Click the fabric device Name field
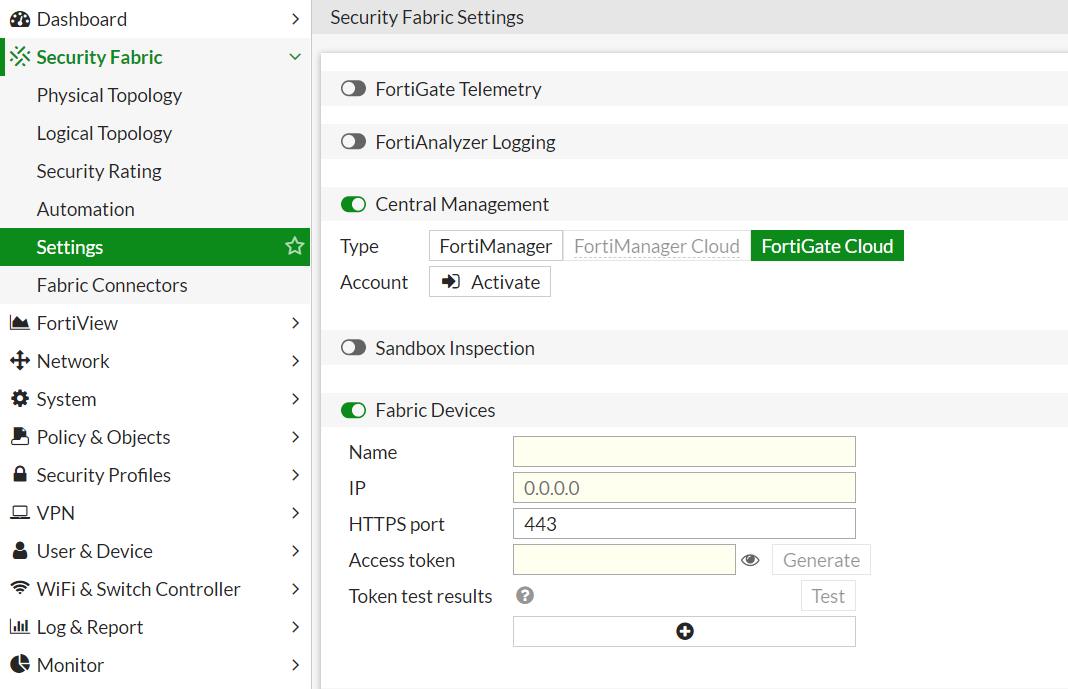Screen dimensions: 1068x689 tap(684, 451)
